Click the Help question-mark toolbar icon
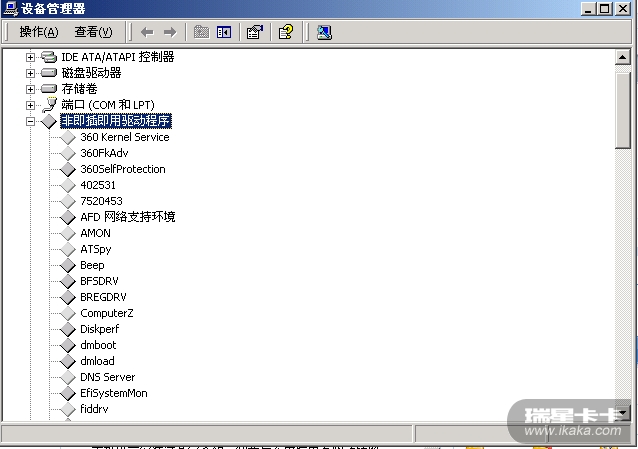Image resolution: width=638 pixels, height=449 pixels. (286, 32)
